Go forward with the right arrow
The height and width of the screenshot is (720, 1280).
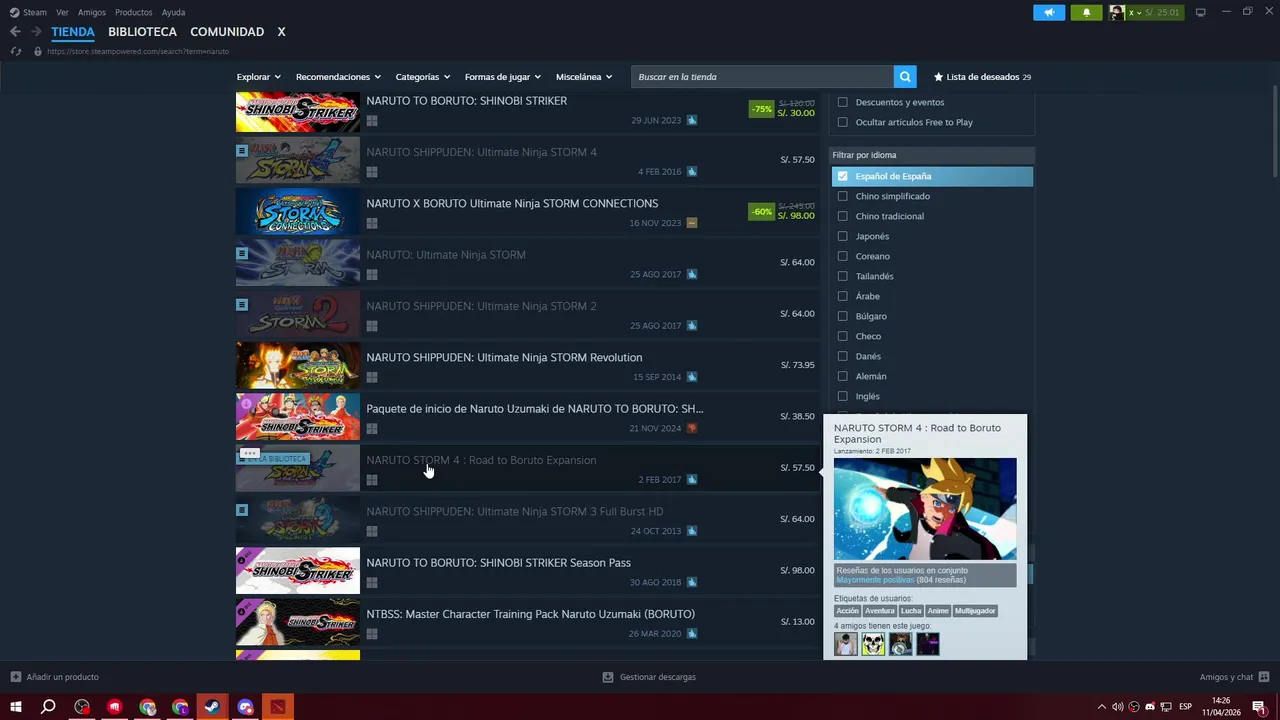click(36, 32)
